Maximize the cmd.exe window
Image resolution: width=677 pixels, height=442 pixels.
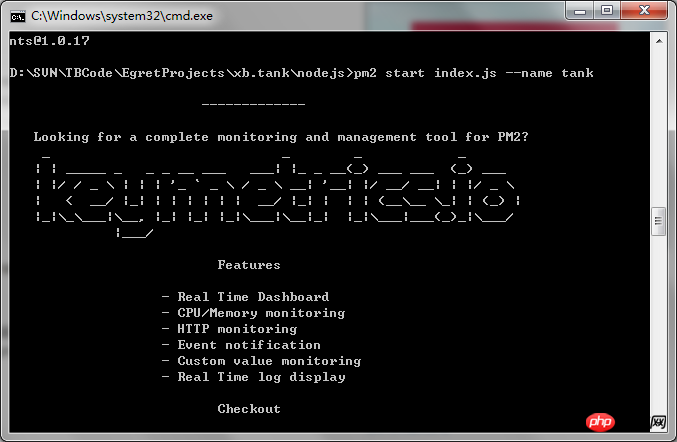[607, 11]
